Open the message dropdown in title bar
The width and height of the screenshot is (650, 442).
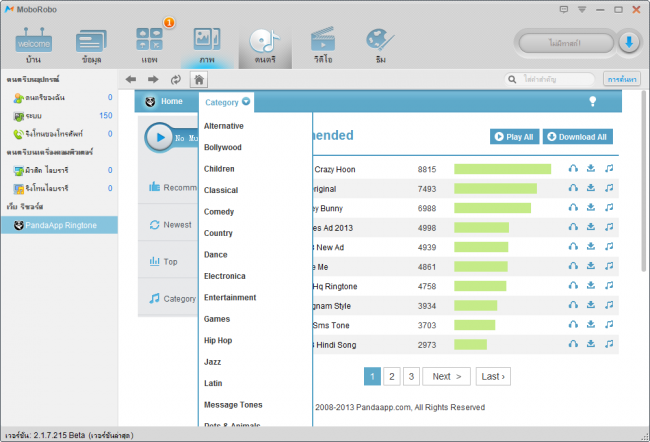[564, 9]
